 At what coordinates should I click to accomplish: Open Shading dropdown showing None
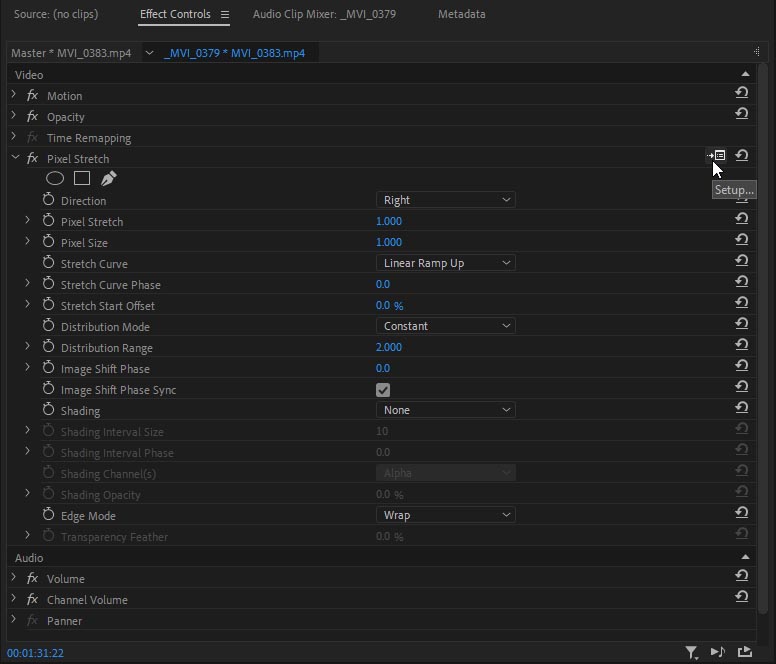(446, 410)
